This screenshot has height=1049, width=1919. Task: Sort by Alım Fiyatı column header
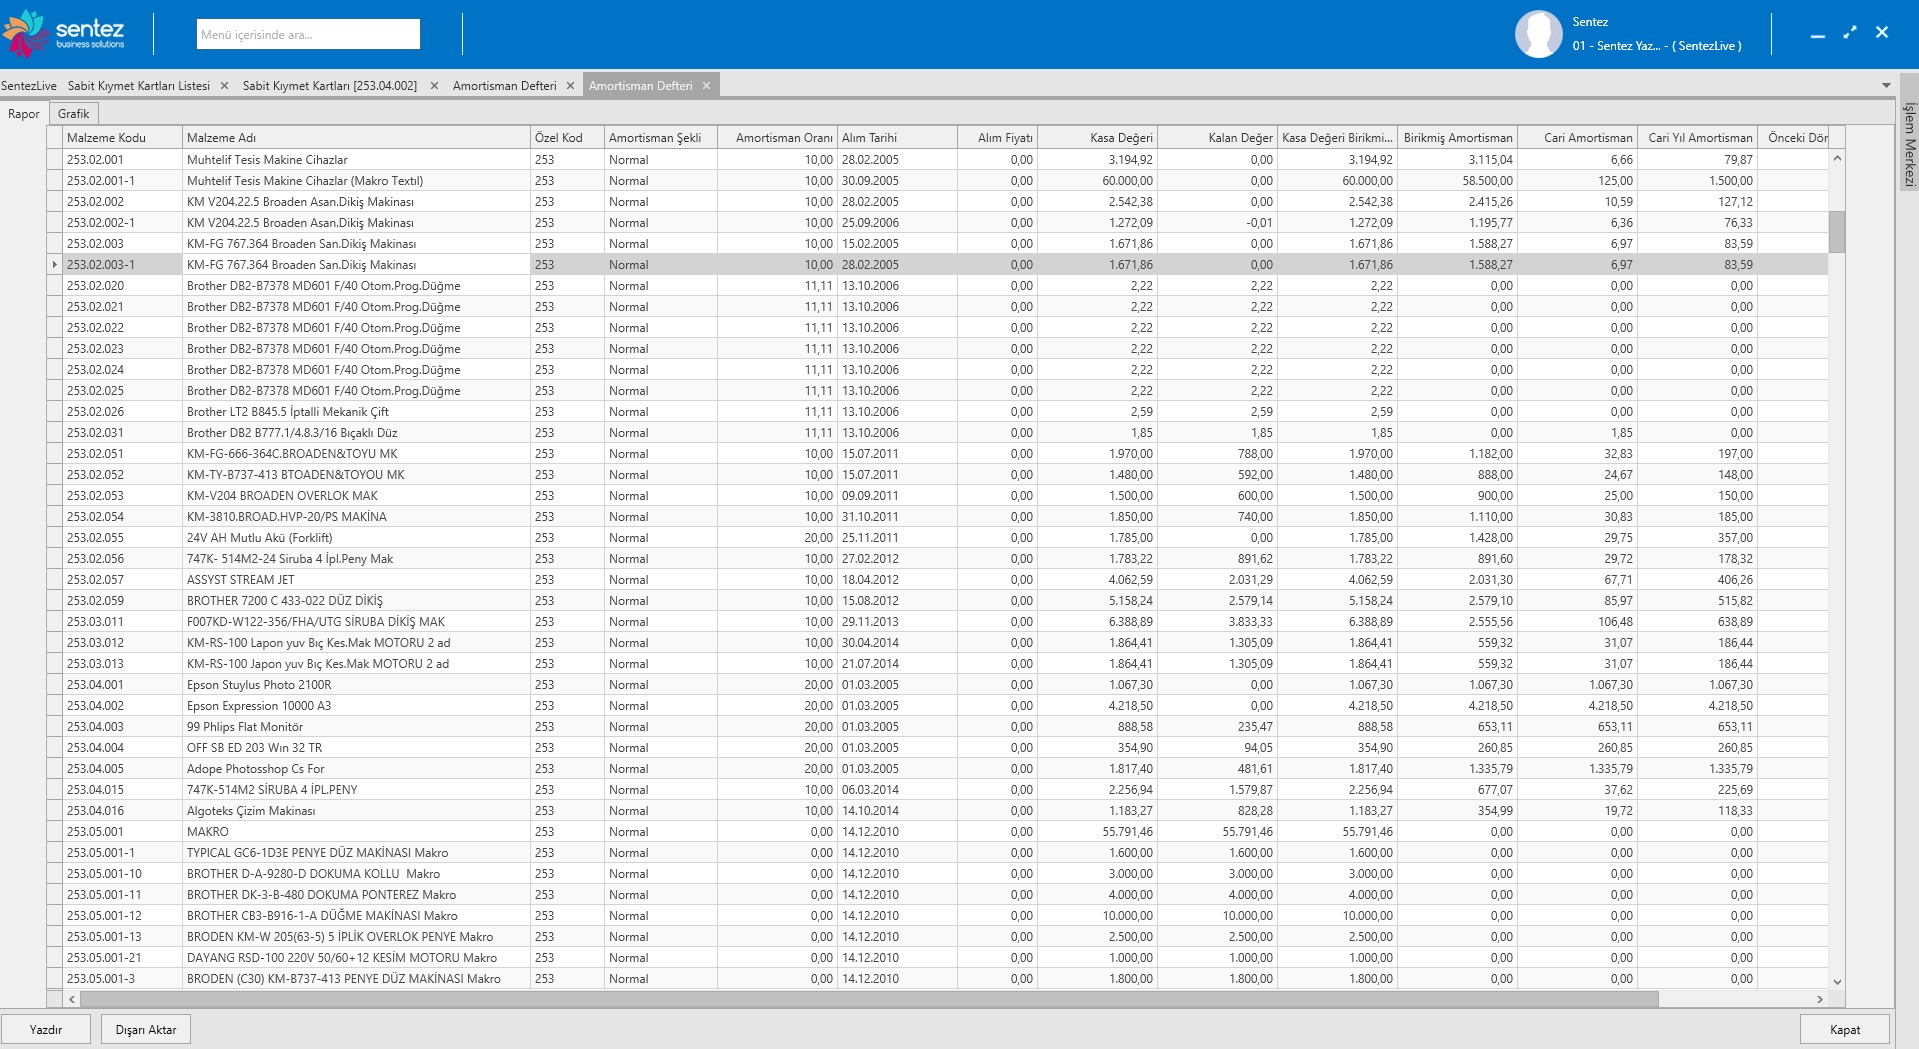pyautogui.click(x=996, y=138)
